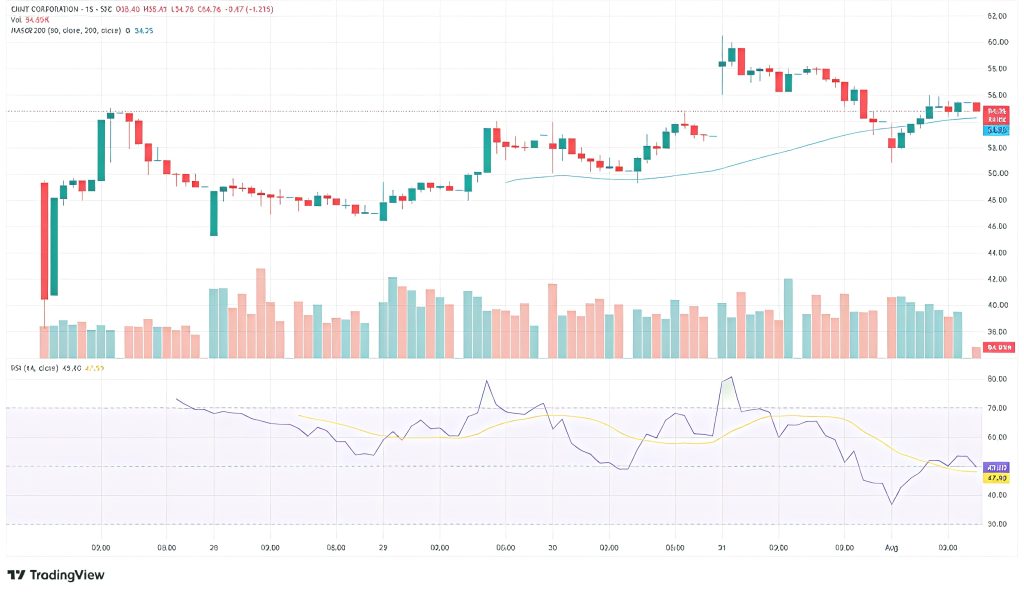Click the 70,00 RSI axis label
This screenshot has width=1024, height=593.
[997, 408]
